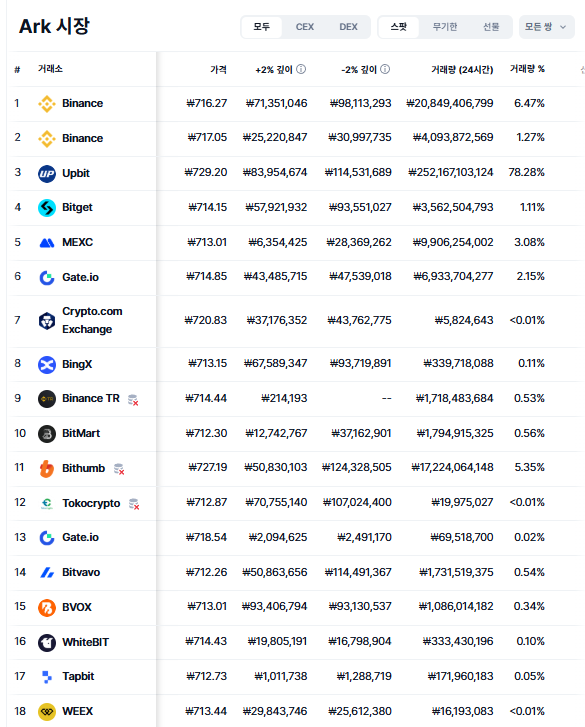Screen dimensions: 585x727
Task: Click info icon next to -2% 깊이
Action: point(385,69)
